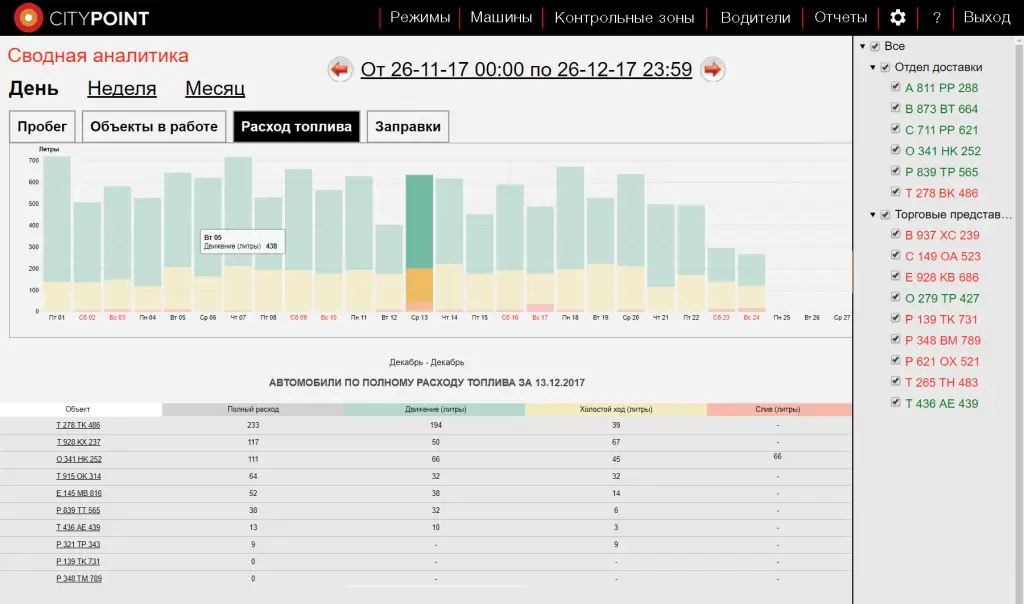Open settings gear icon in top bar
The height and width of the screenshot is (604, 1024).
[x=897, y=18]
